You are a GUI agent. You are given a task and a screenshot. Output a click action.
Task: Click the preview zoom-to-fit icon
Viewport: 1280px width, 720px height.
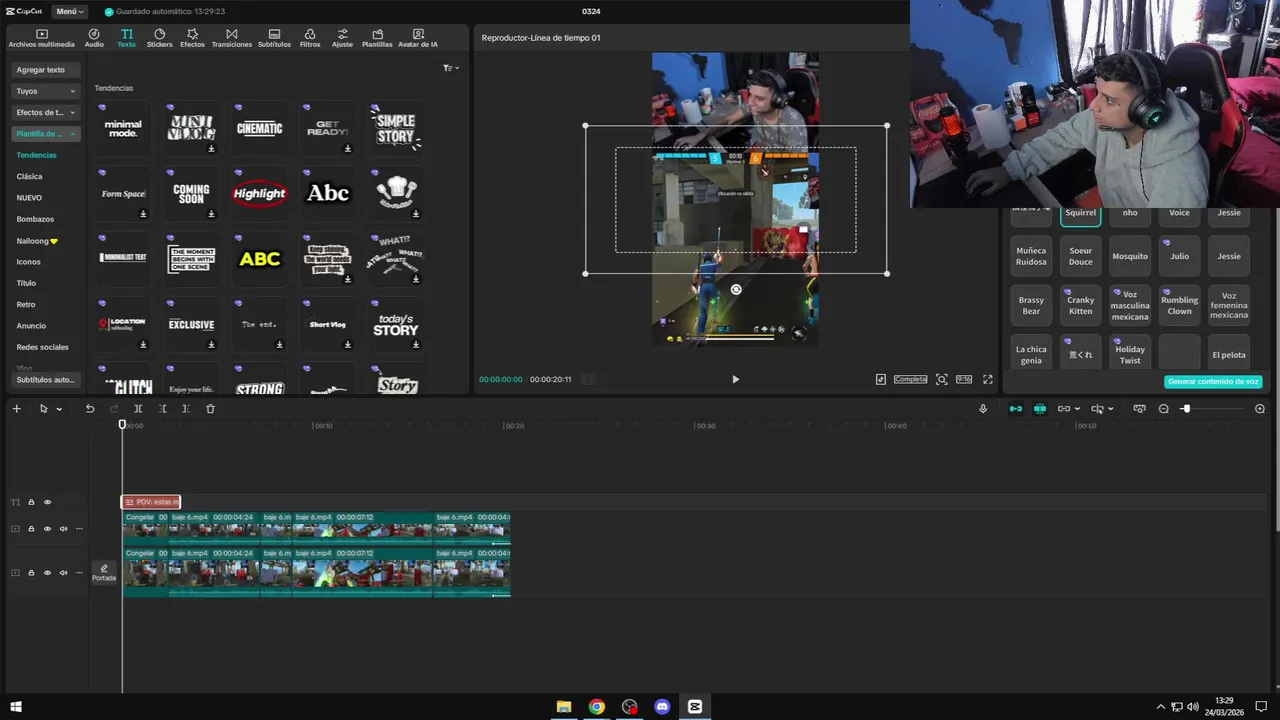942,380
